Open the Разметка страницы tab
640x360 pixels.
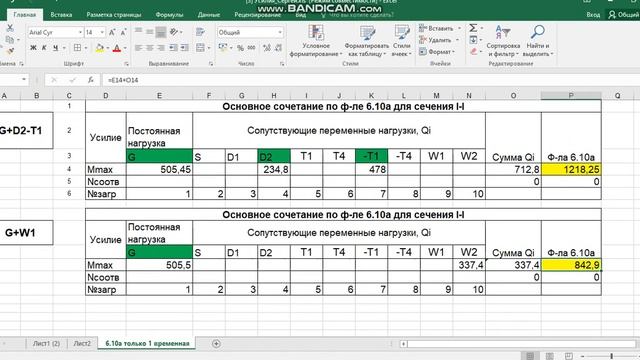(x=113, y=15)
